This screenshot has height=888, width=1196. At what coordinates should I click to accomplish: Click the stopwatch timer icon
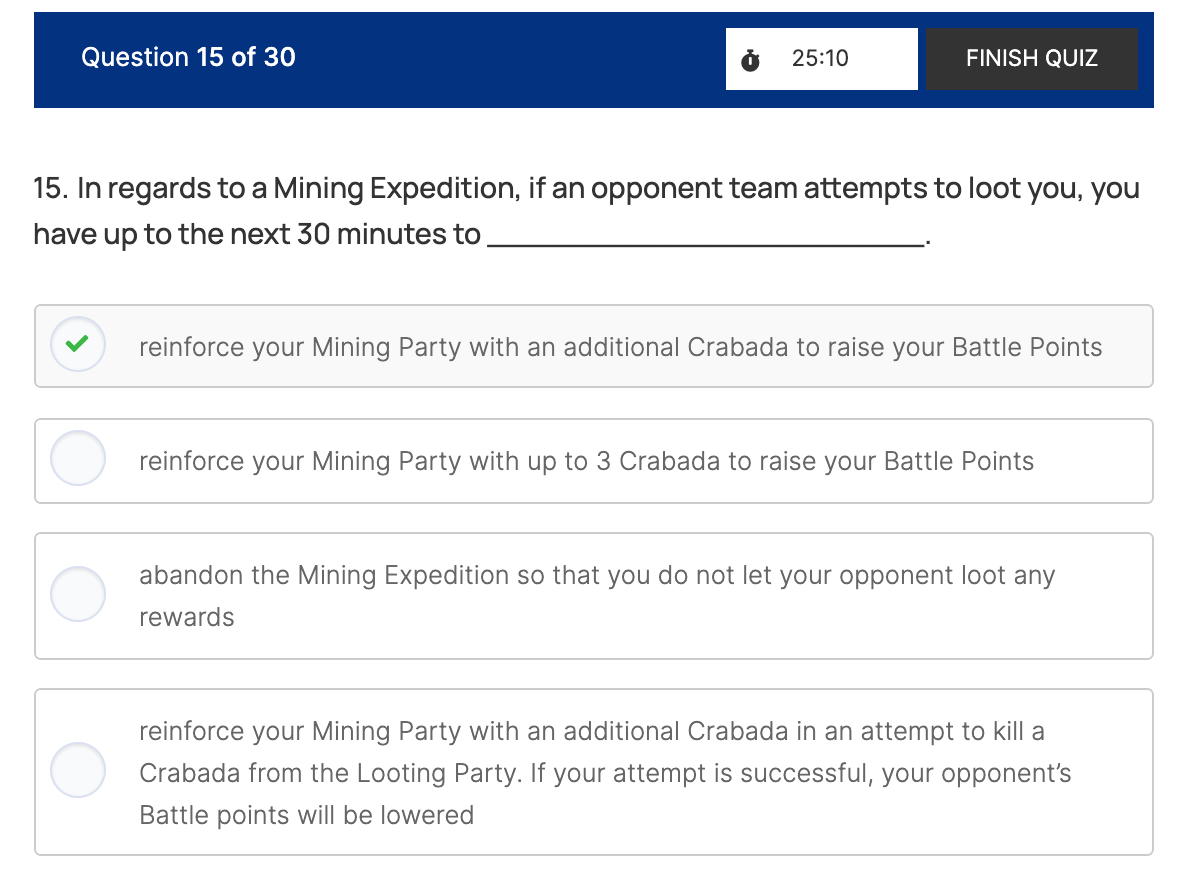point(750,60)
